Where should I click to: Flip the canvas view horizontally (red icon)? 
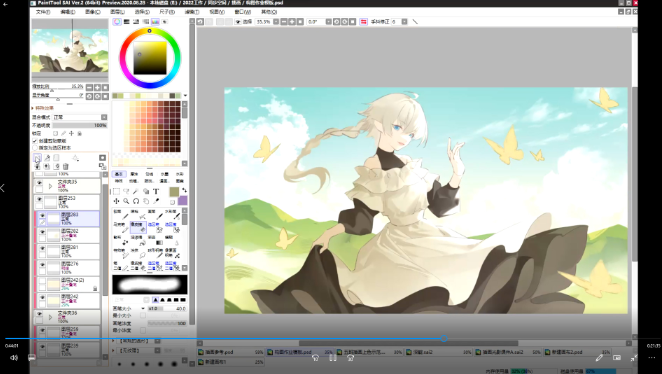[363, 22]
